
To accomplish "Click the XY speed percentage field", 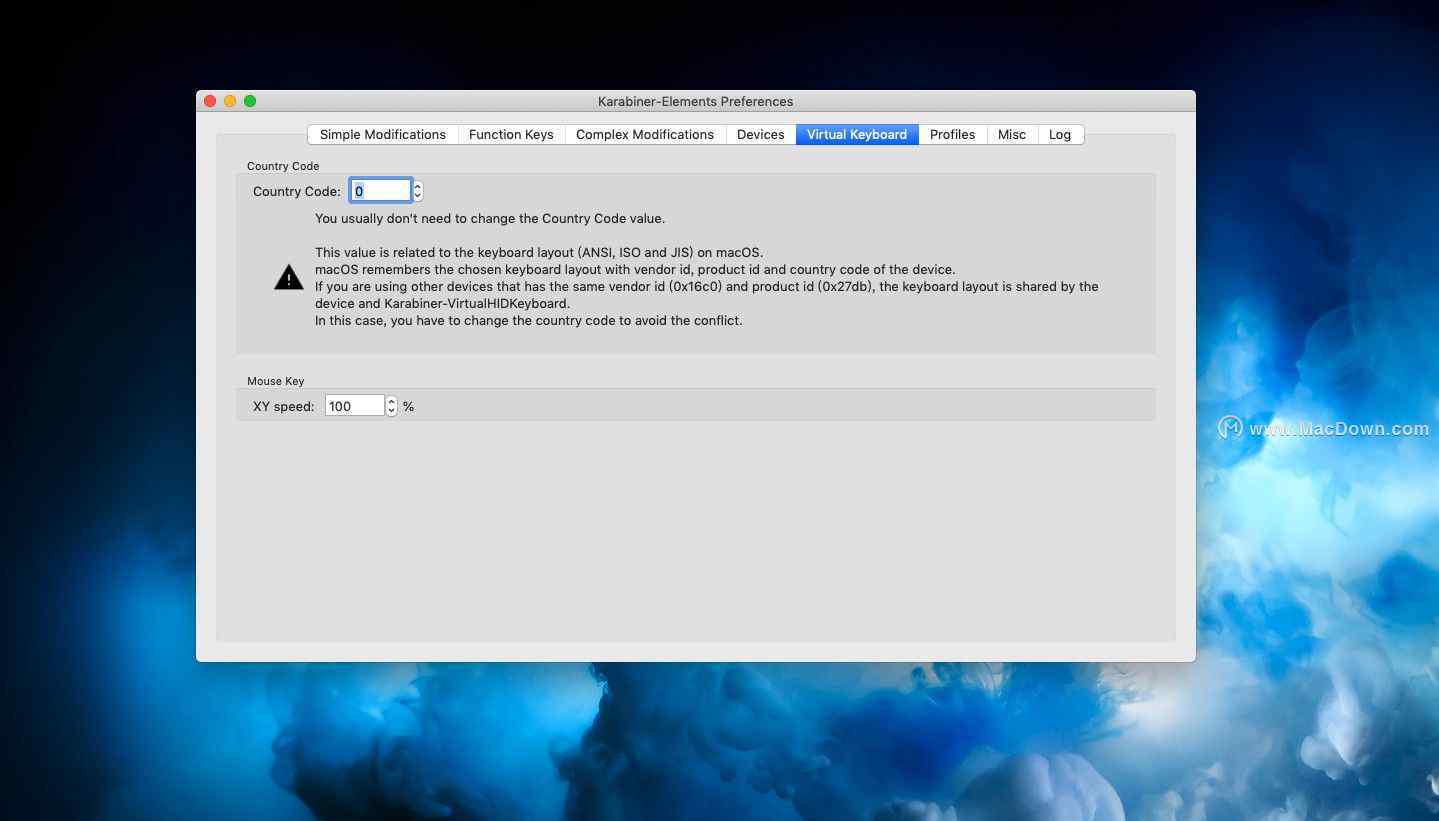I will click(x=354, y=406).
